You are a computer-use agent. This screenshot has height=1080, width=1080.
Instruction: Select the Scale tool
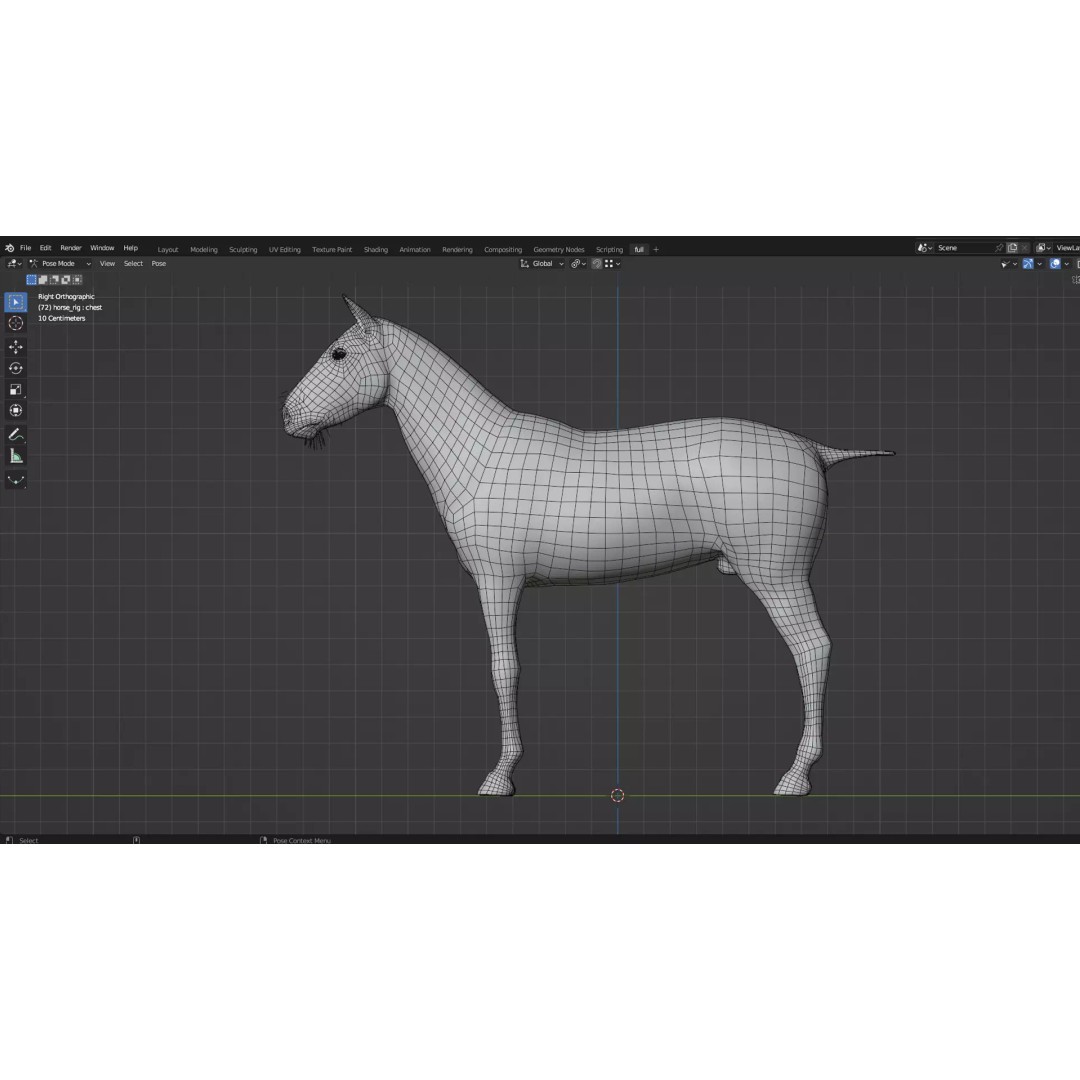point(16,389)
